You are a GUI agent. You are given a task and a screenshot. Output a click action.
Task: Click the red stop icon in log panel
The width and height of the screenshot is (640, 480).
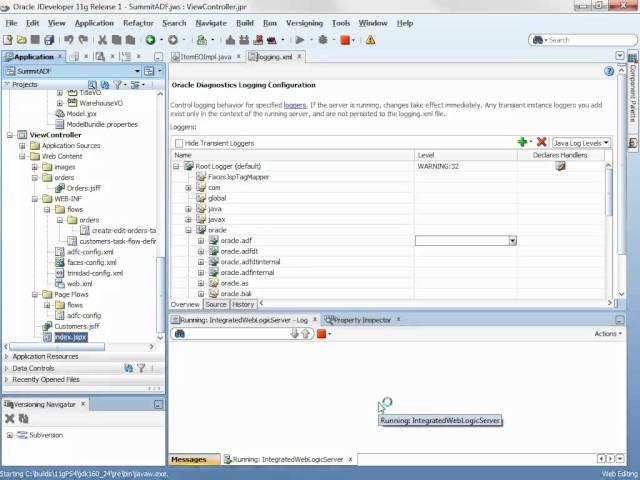coord(322,334)
